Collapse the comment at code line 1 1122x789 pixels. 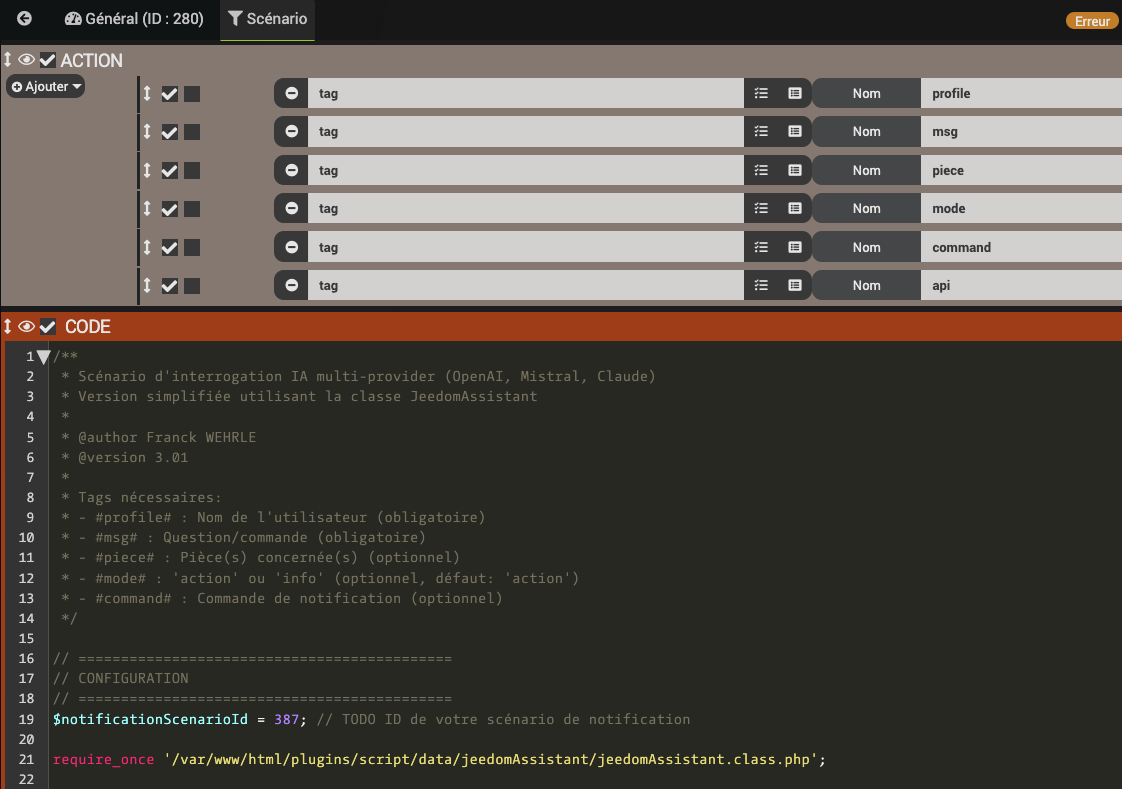tap(43, 357)
